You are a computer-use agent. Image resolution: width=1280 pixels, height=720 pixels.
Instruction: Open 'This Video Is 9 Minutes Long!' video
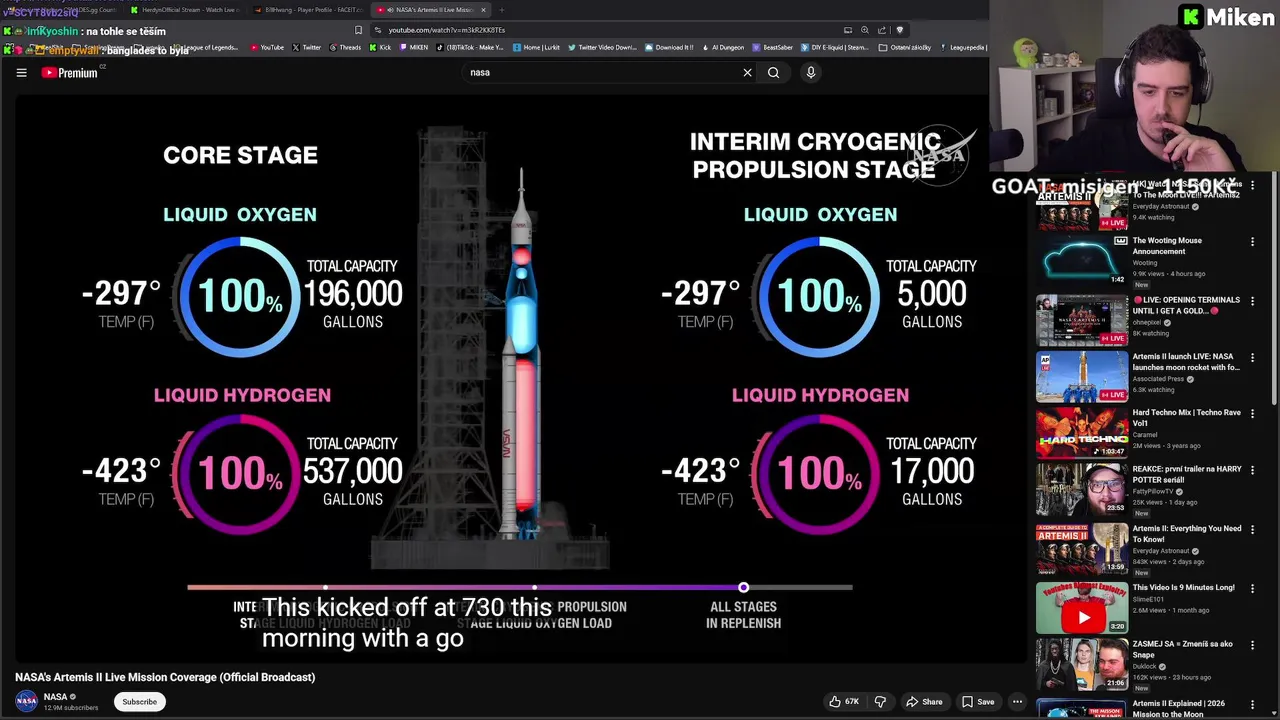[1081, 607]
